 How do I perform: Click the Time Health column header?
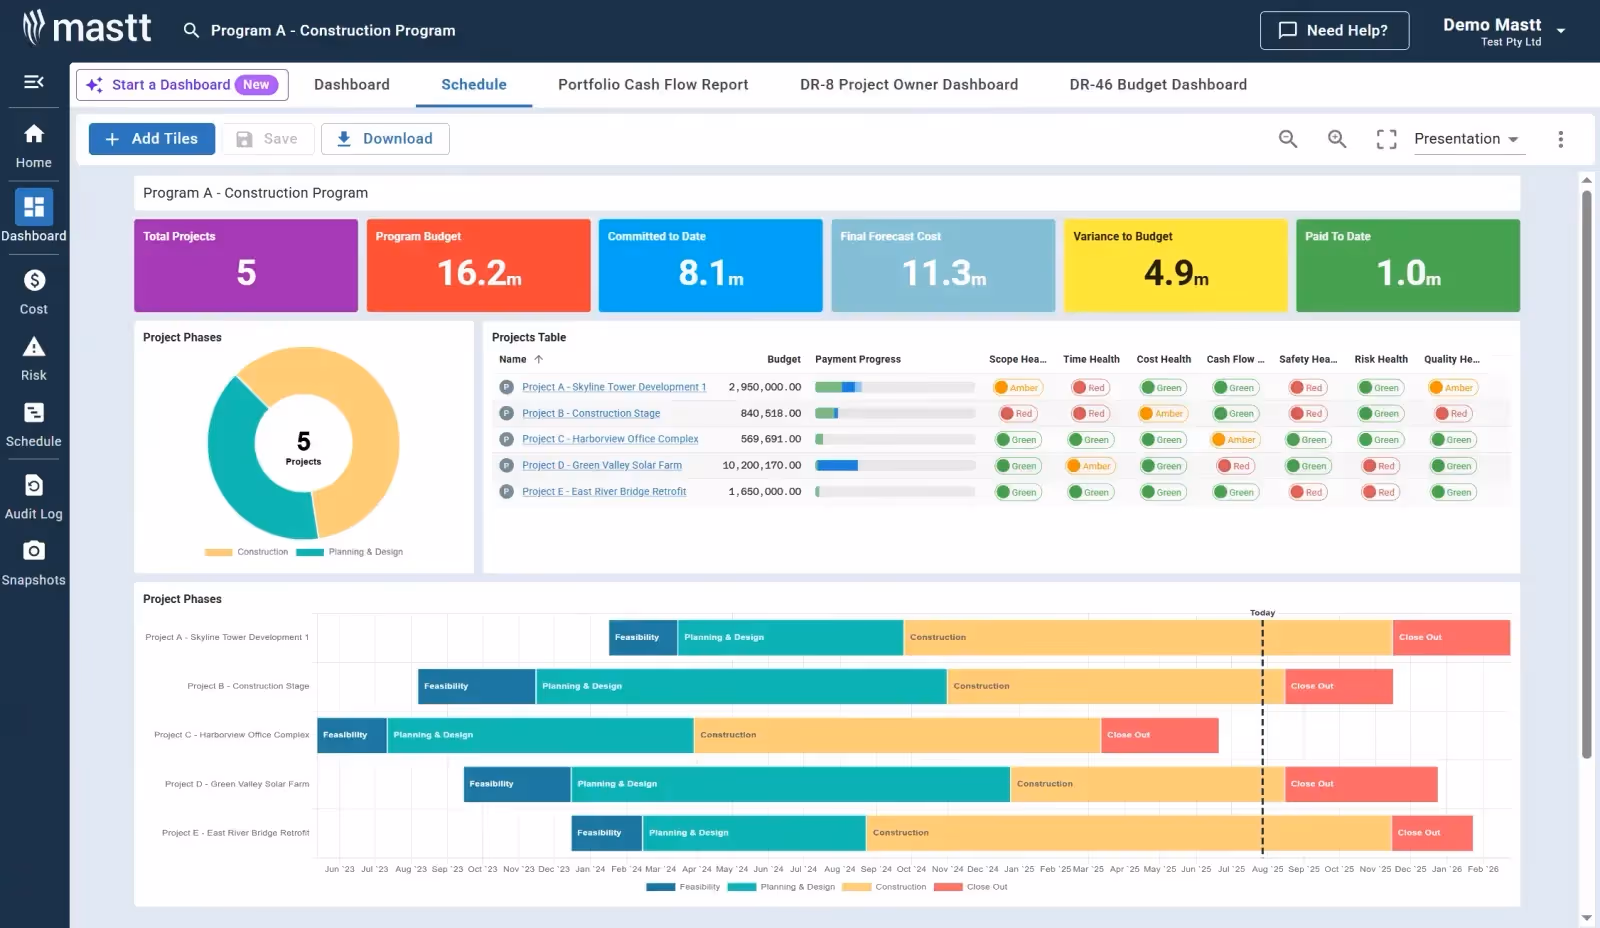[1091, 359]
